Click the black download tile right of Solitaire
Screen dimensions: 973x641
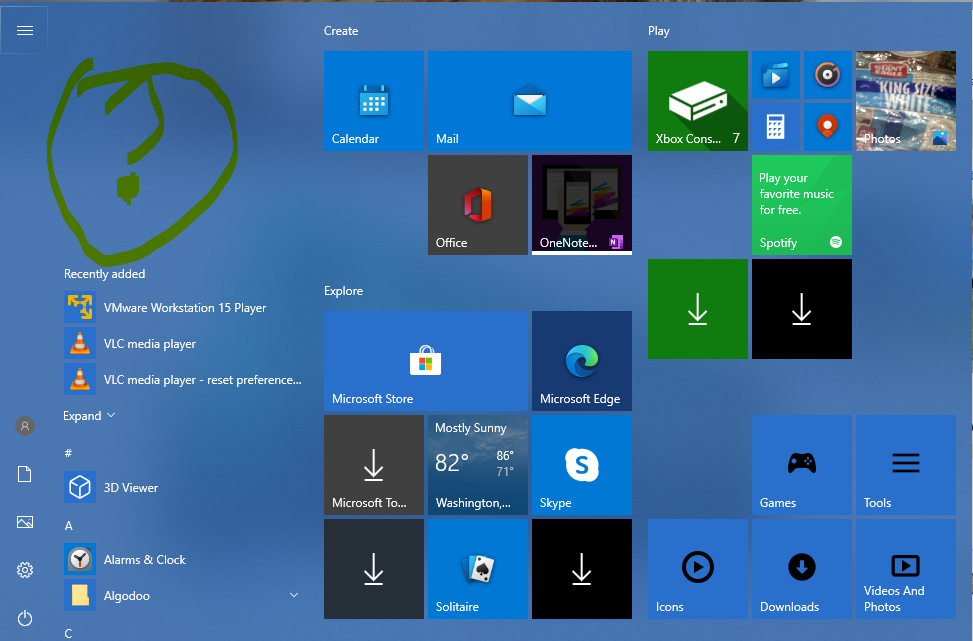pyautogui.click(x=582, y=569)
